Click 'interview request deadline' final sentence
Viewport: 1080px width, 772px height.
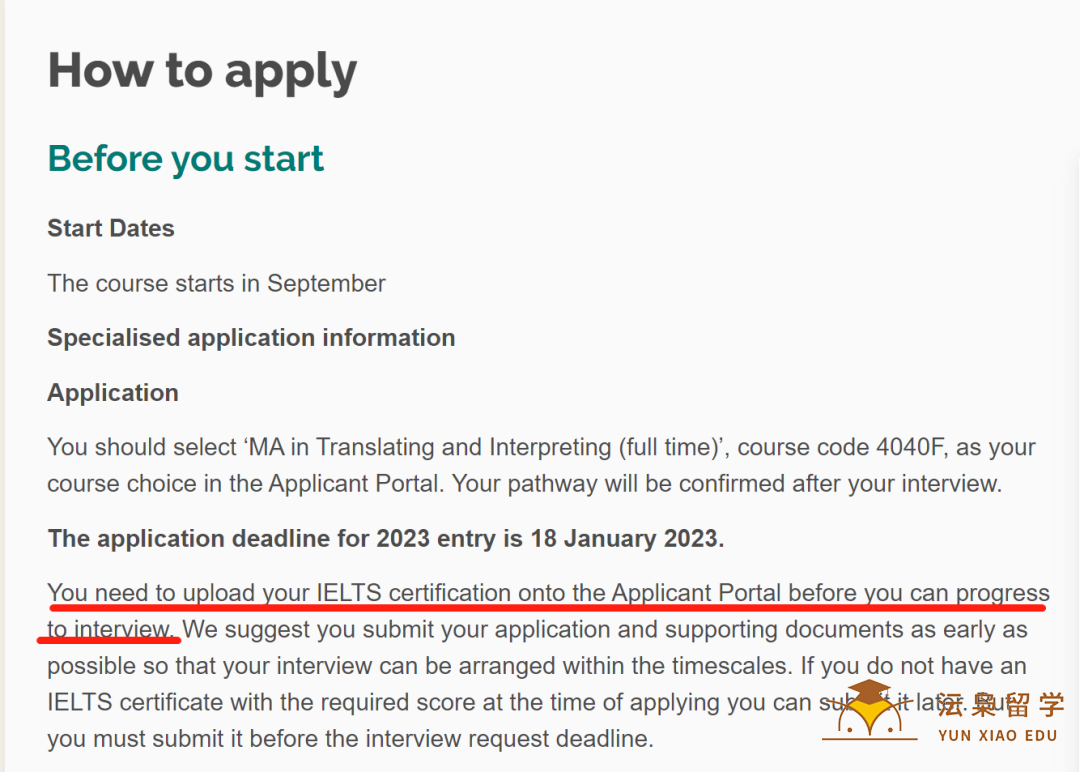(x=351, y=739)
